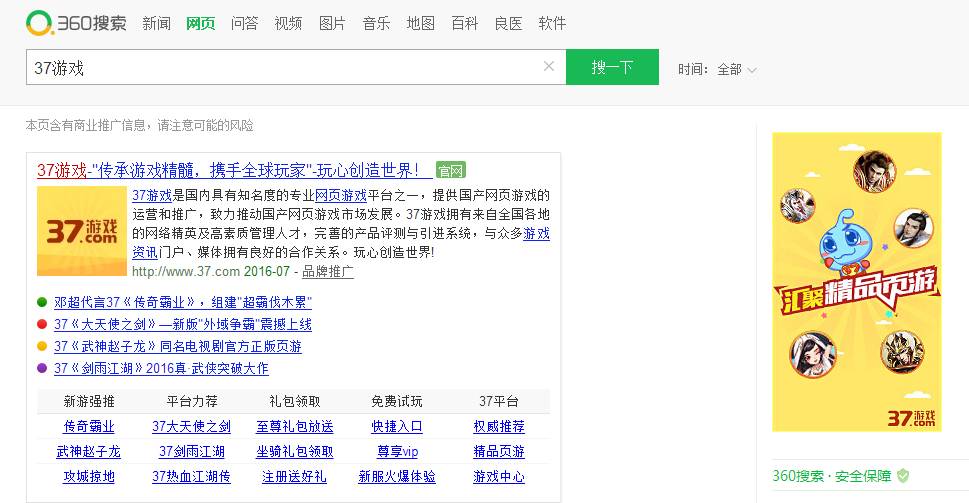Click the 本页含有商业推广信息 notice text
This screenshot has height=503, width=969.
(140, 125)
